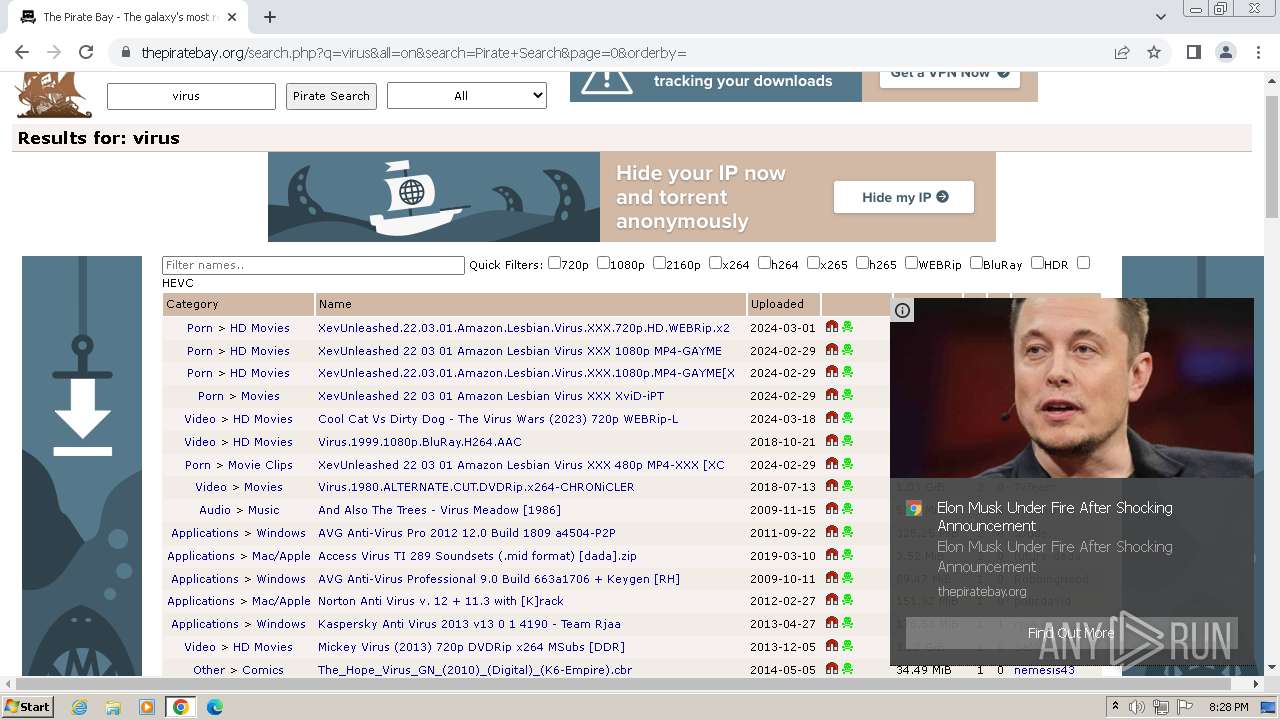Click green skull icon on Access Virus TI row
Screen dimensions: 1280x720
848,555
